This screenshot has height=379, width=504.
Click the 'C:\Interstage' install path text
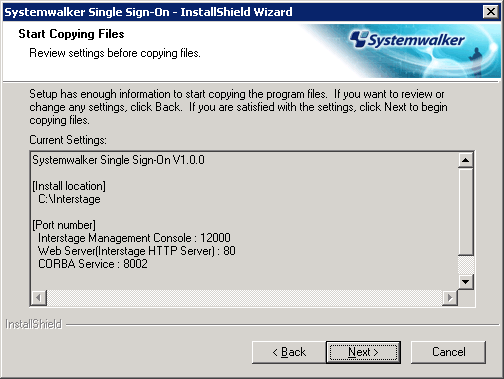(x=69, y=199)
